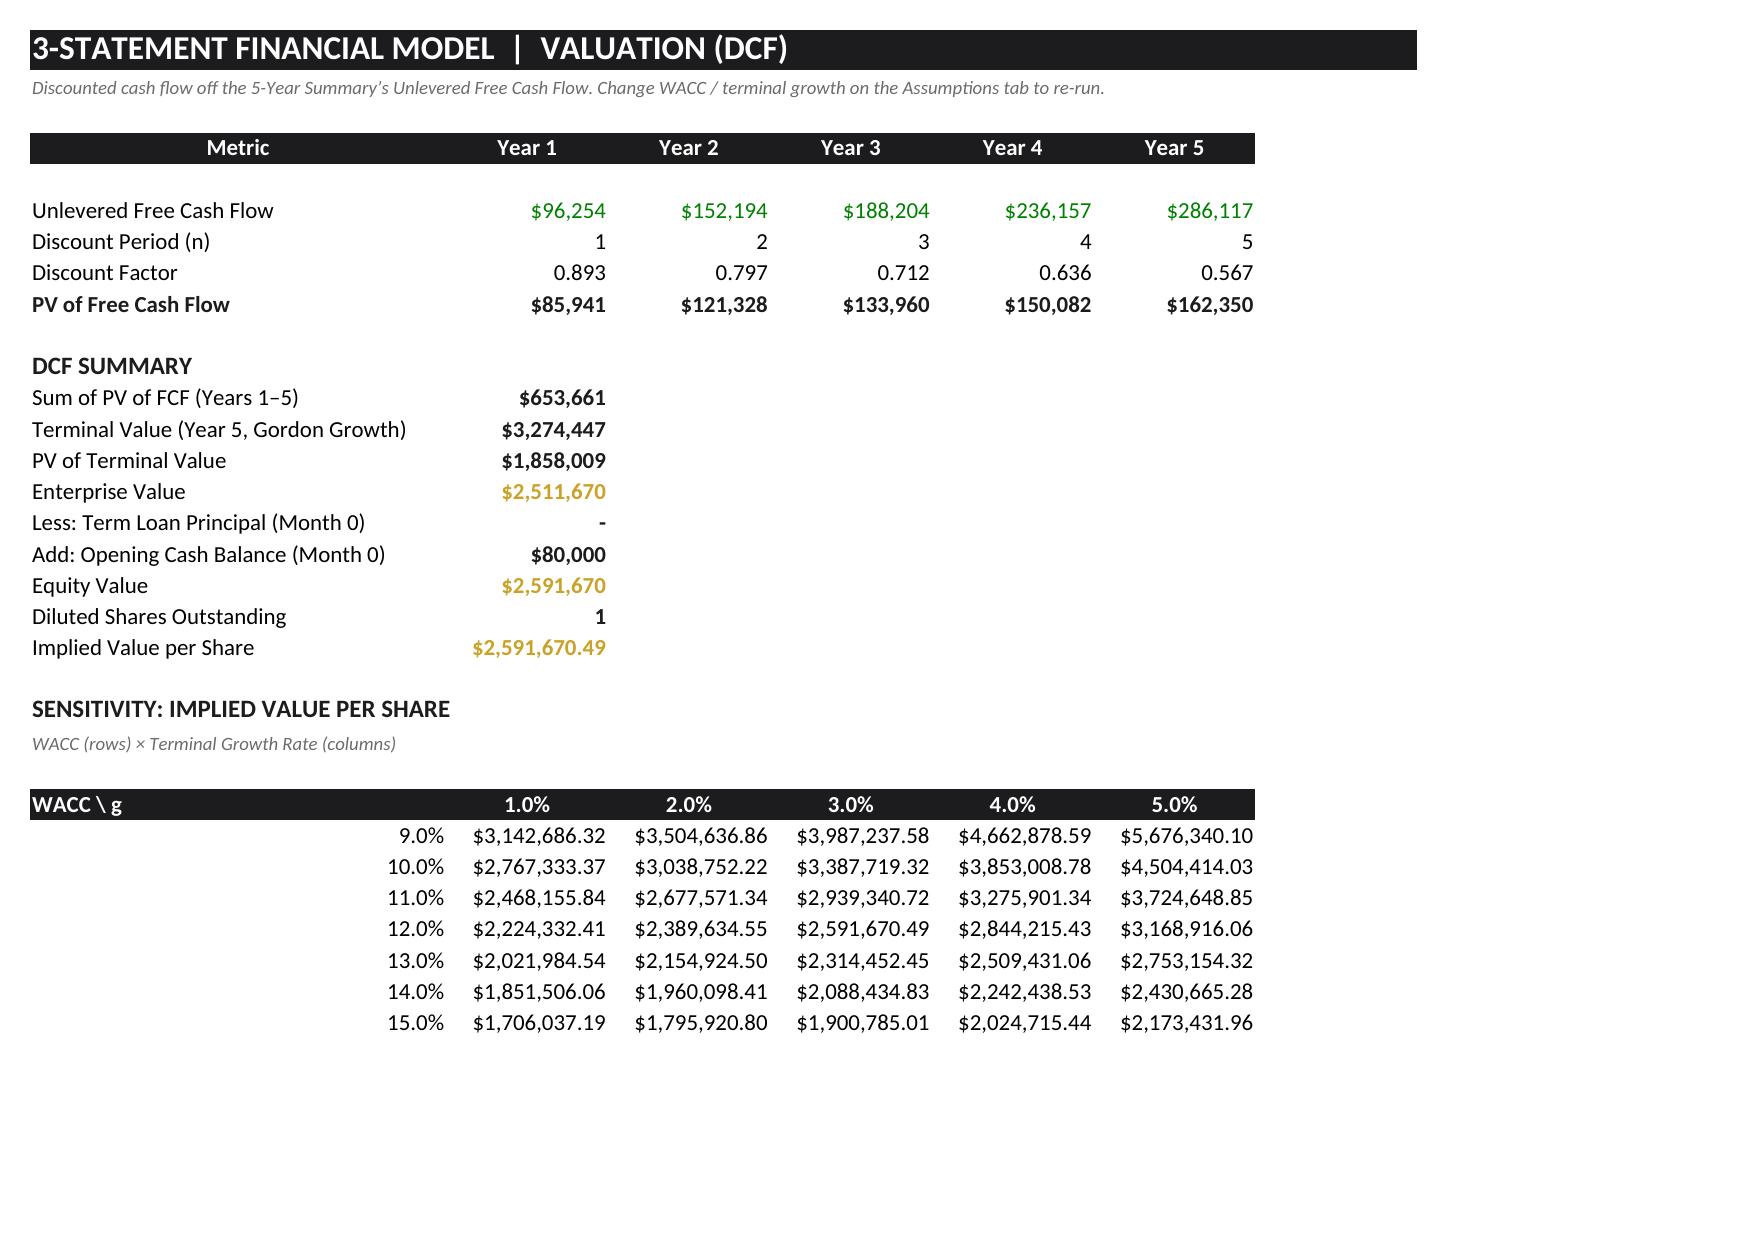Select the Year 2 column header
Viewport: 1754px width, 1241px height.
tap(688, 148)
